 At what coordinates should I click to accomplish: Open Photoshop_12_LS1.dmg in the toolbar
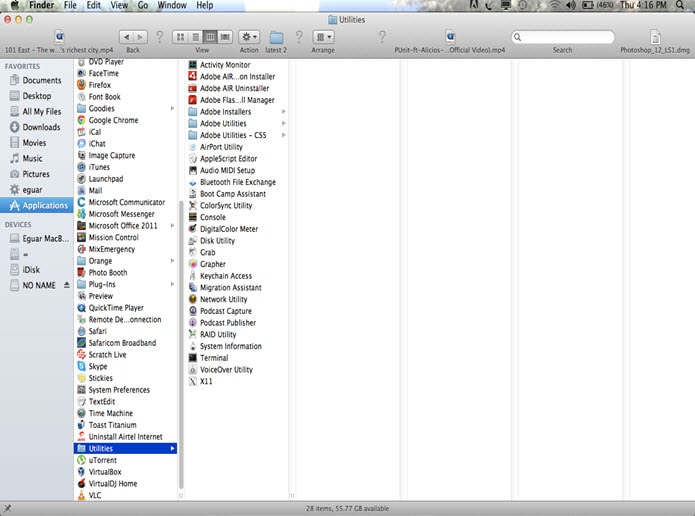655,37
